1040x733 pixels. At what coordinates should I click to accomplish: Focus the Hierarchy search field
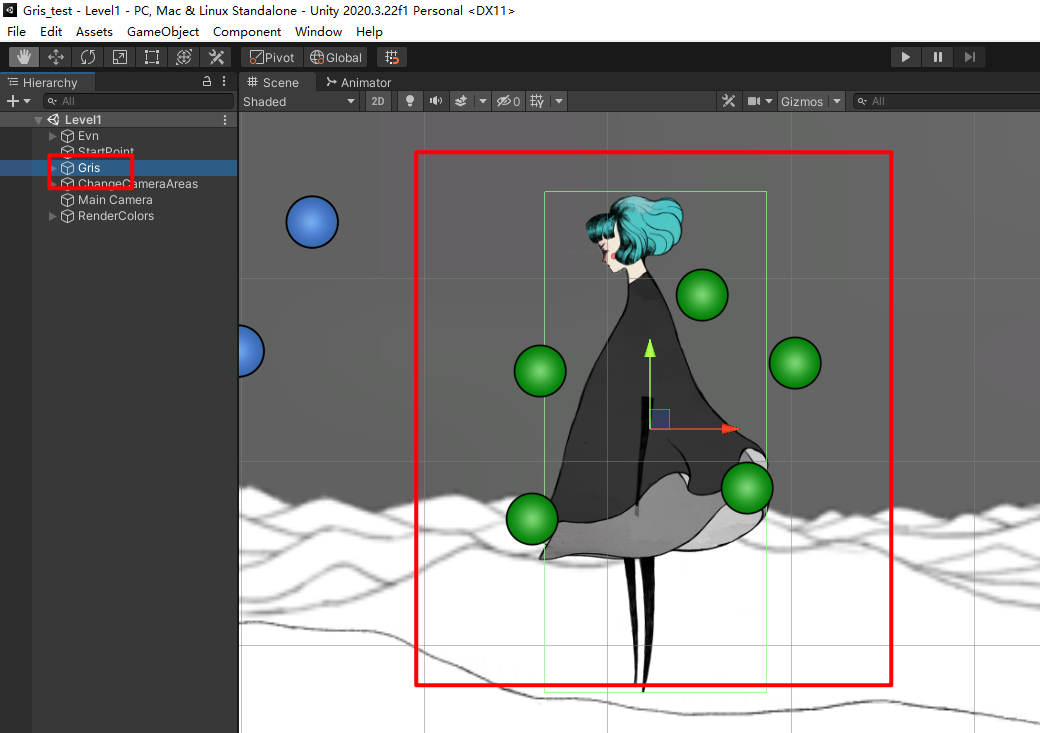pos(139,101)
